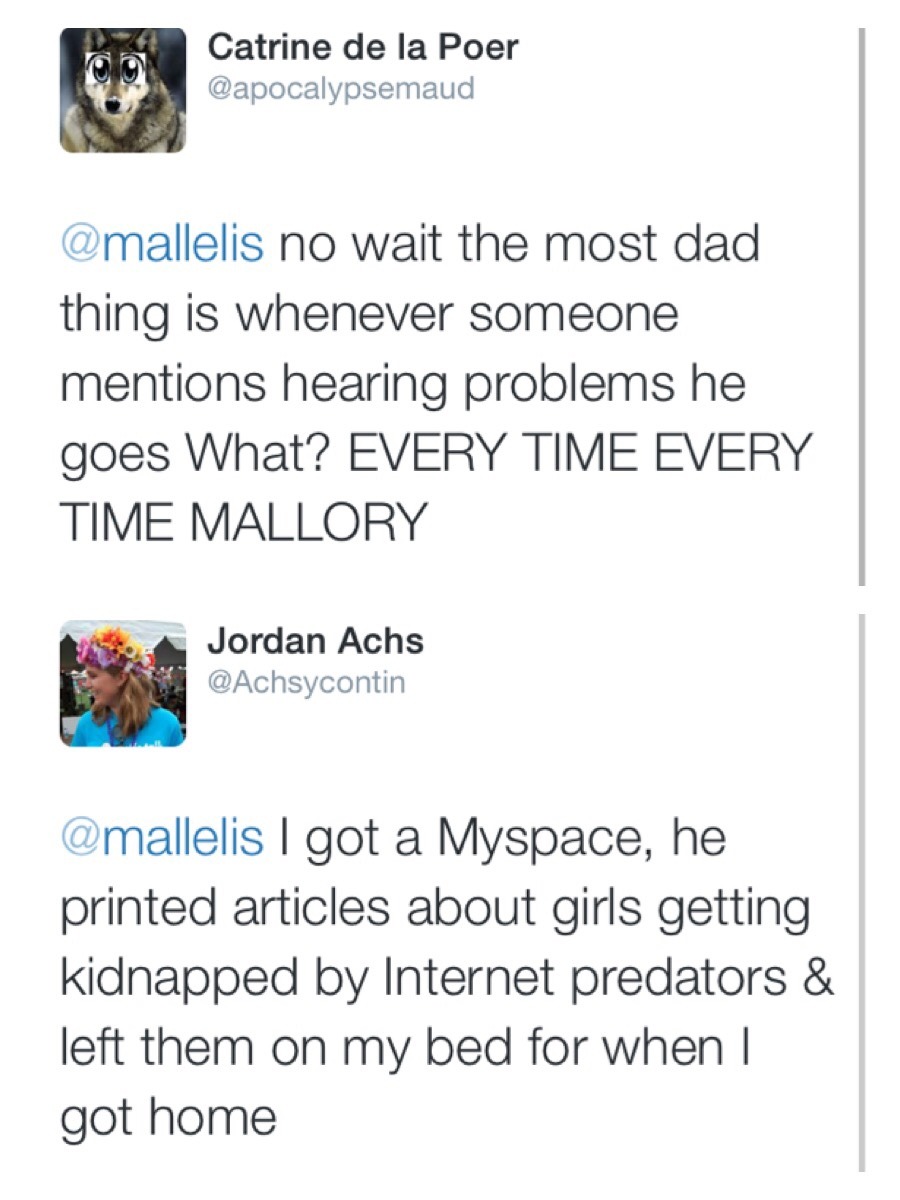This screenshot has height=1200, width=900.
Task: Click the @apocalypsemaud handle
Action: tap(340, 89)
